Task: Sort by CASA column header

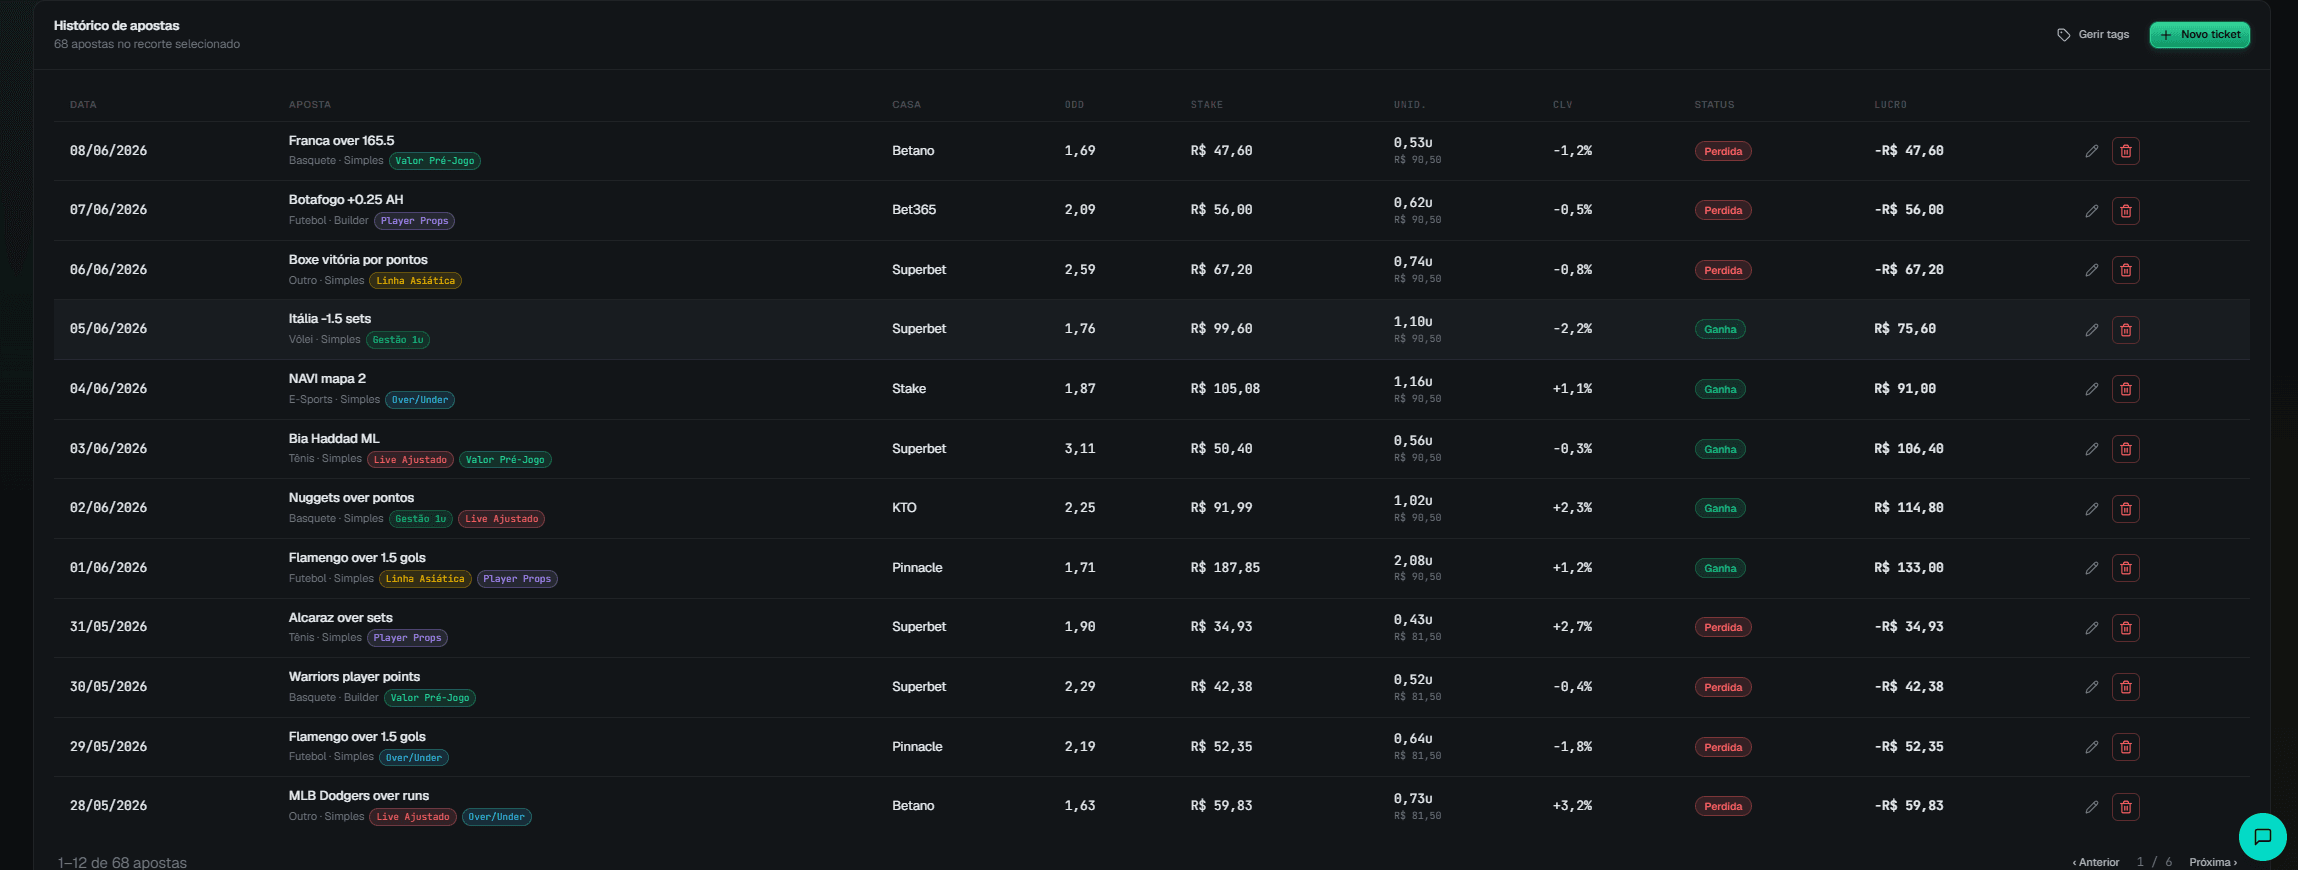Action: pyautogui.click(x=906, y=105)
